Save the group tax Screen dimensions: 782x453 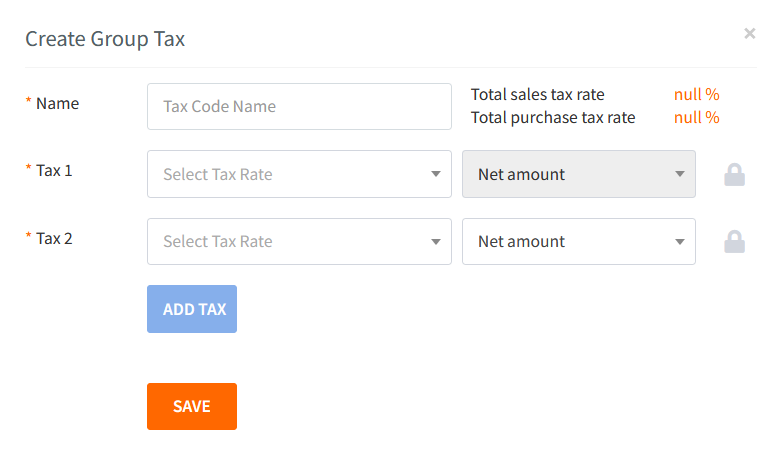[x=192, y=406]
